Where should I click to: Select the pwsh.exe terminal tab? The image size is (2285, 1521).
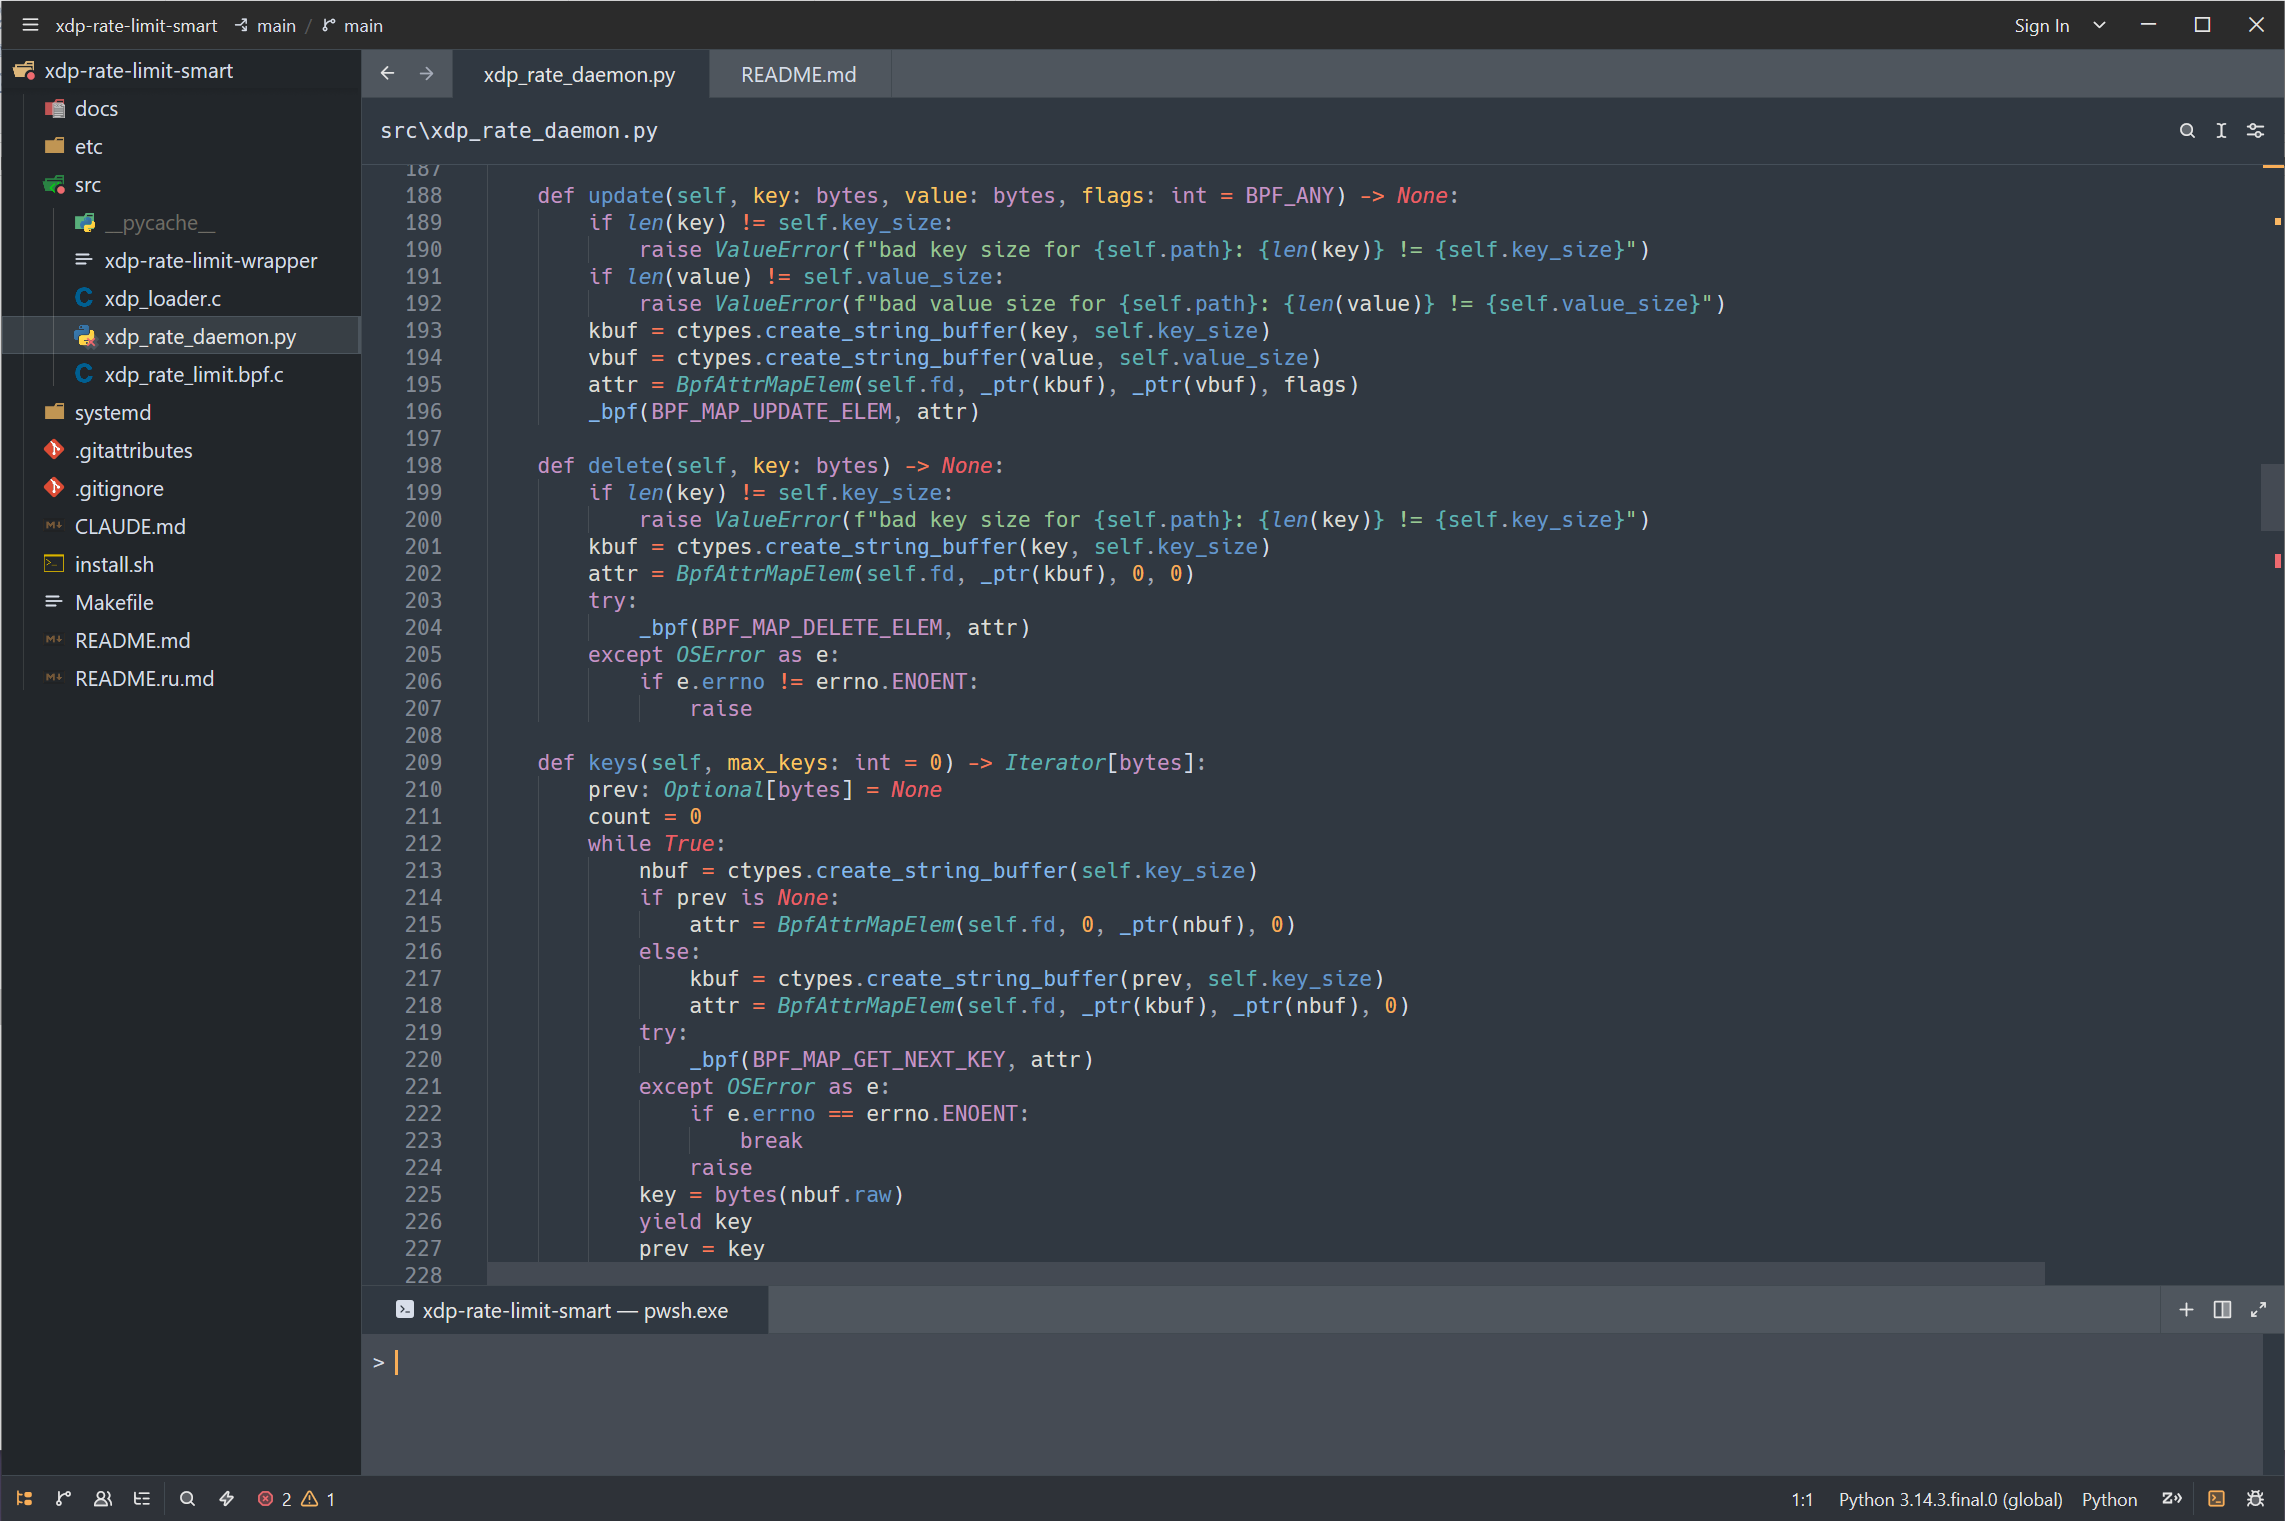[564, 1310]
